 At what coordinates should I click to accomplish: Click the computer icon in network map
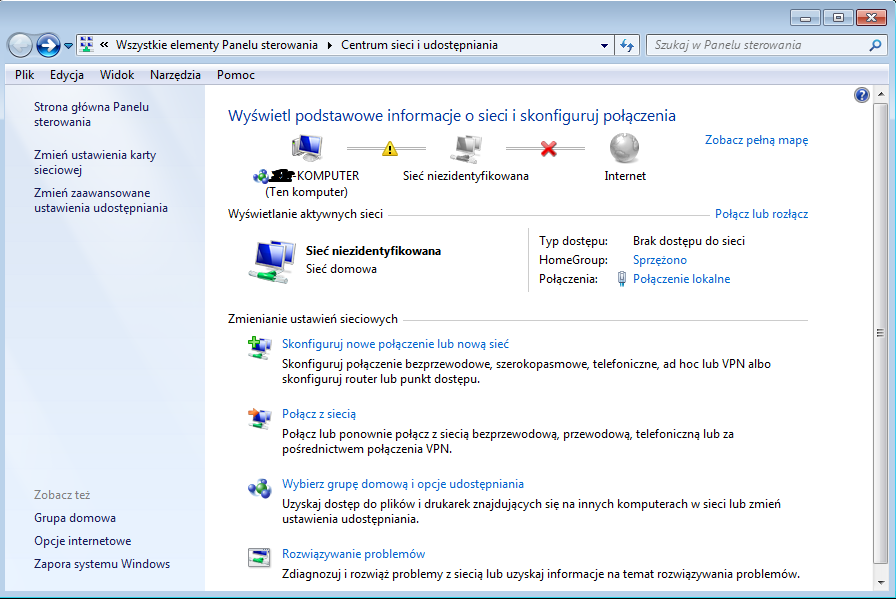[306, 148]
